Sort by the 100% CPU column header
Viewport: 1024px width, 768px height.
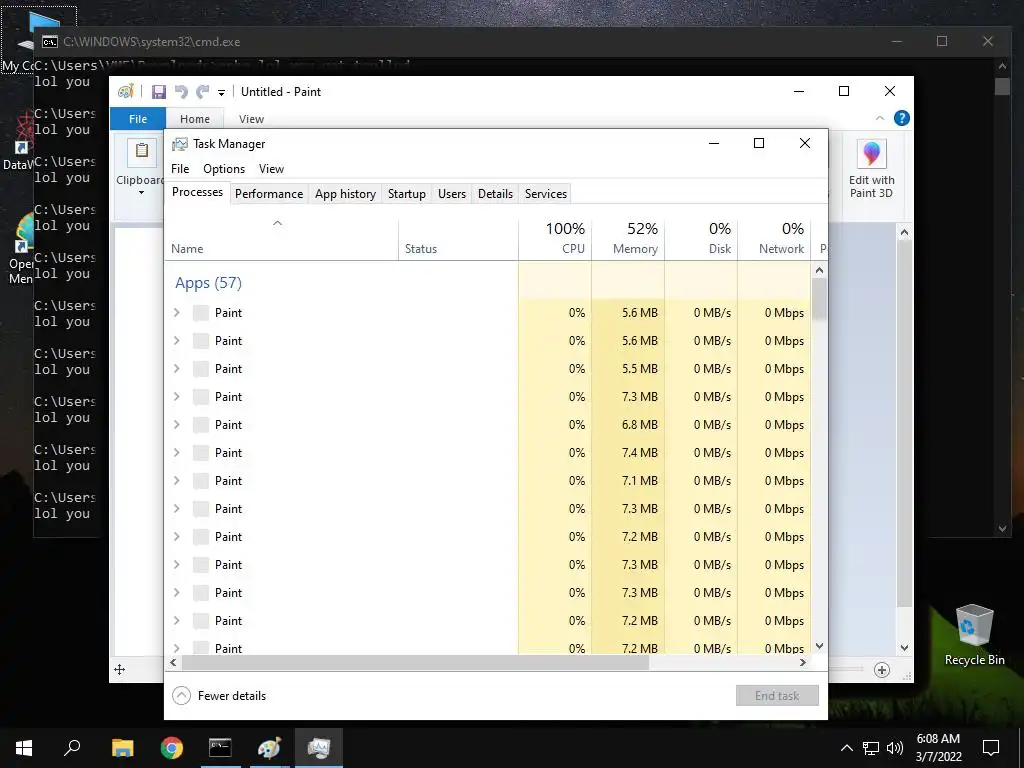click(x=555, y=239)
